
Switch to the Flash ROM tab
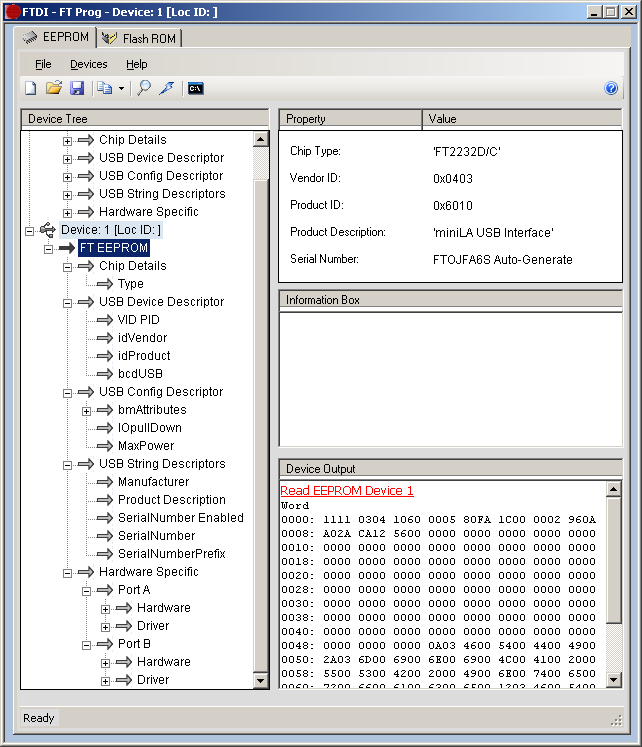pos(140,38)
